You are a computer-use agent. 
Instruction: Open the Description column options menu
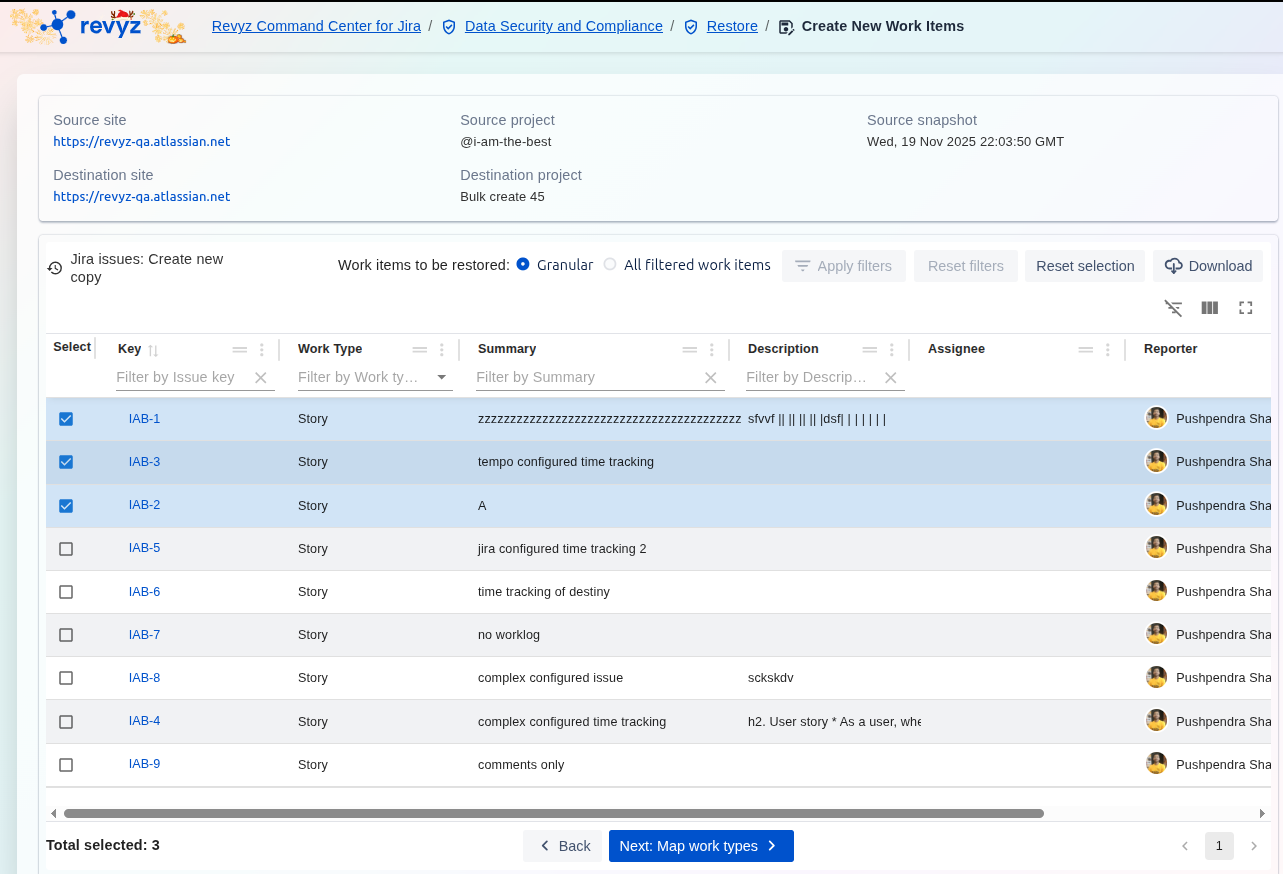pos(892,350)
